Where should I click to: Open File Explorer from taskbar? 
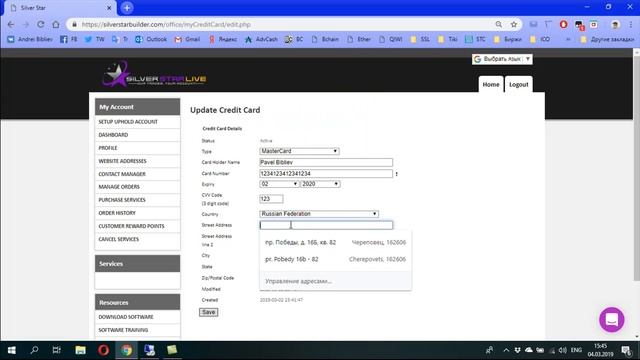[x=80, y=350]
